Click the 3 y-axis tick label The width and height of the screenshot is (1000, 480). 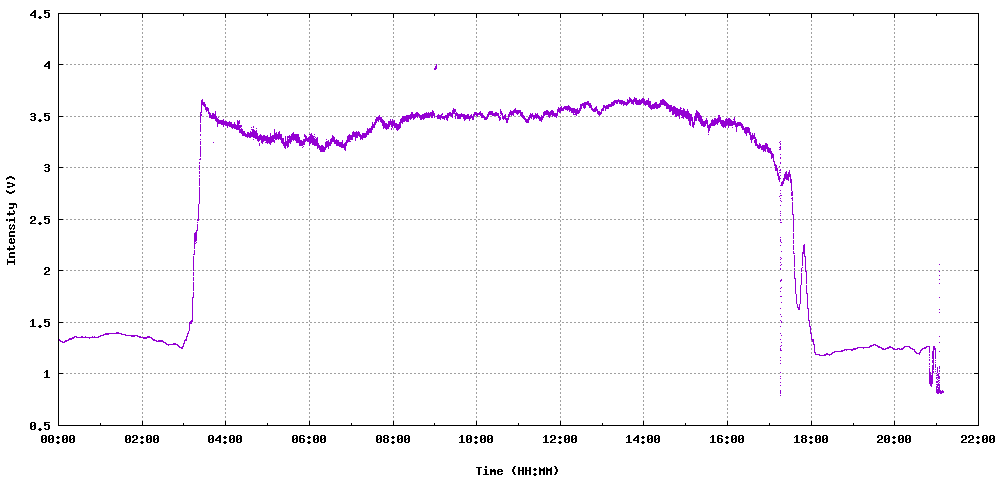point(46,168)
